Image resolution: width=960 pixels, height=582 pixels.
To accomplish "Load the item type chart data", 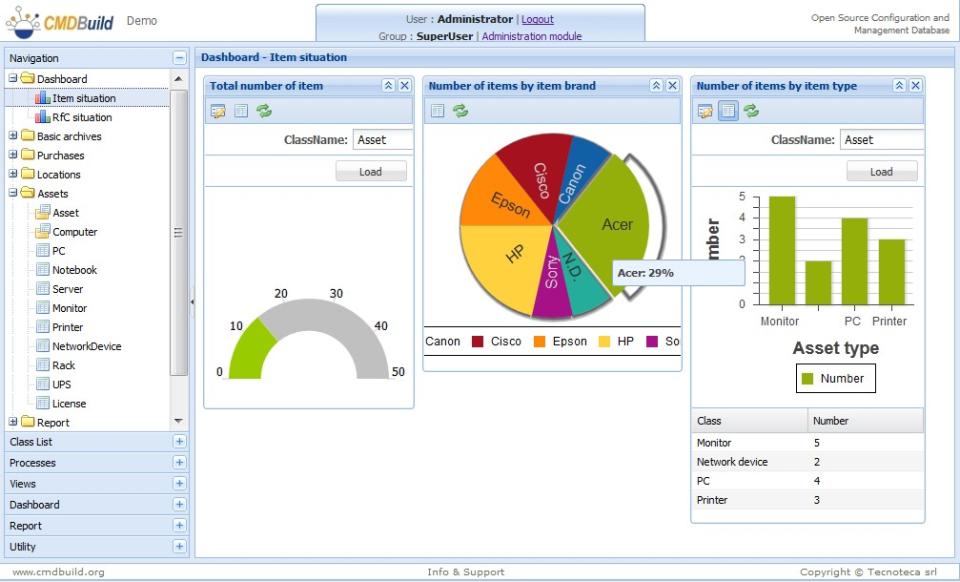I will pyautogui.click(x=882, y=171).
